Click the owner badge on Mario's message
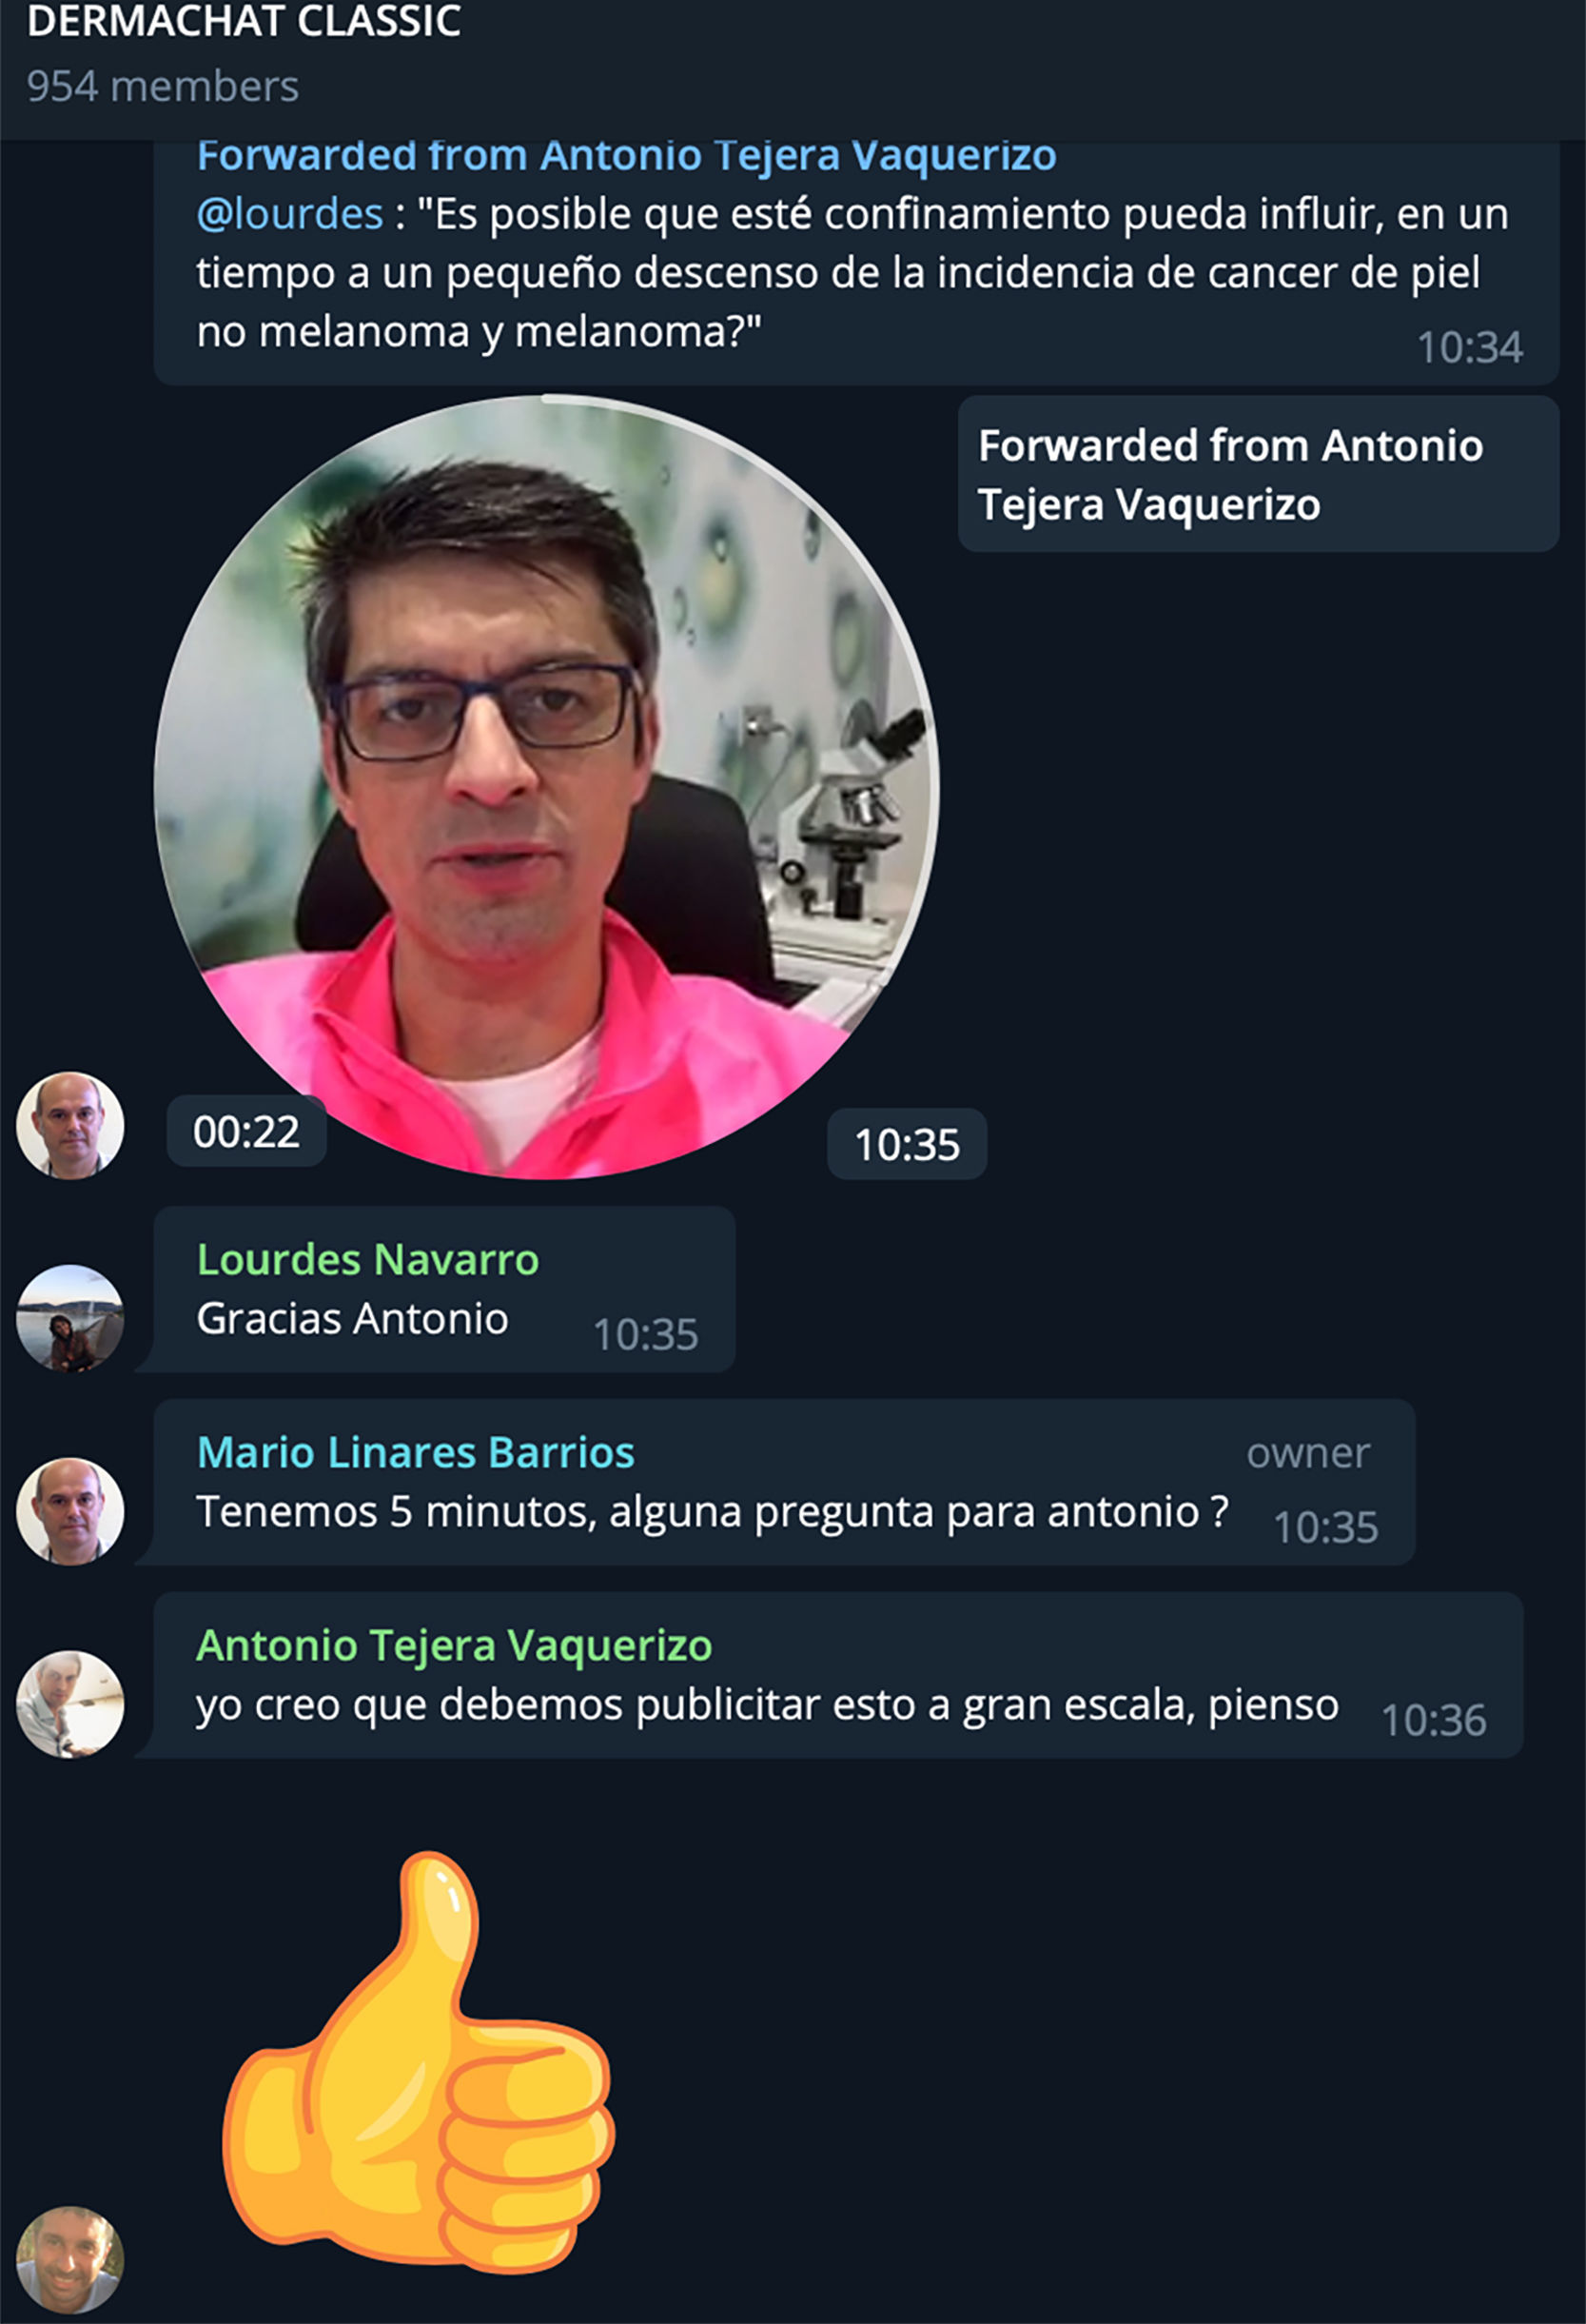 1308,1453
